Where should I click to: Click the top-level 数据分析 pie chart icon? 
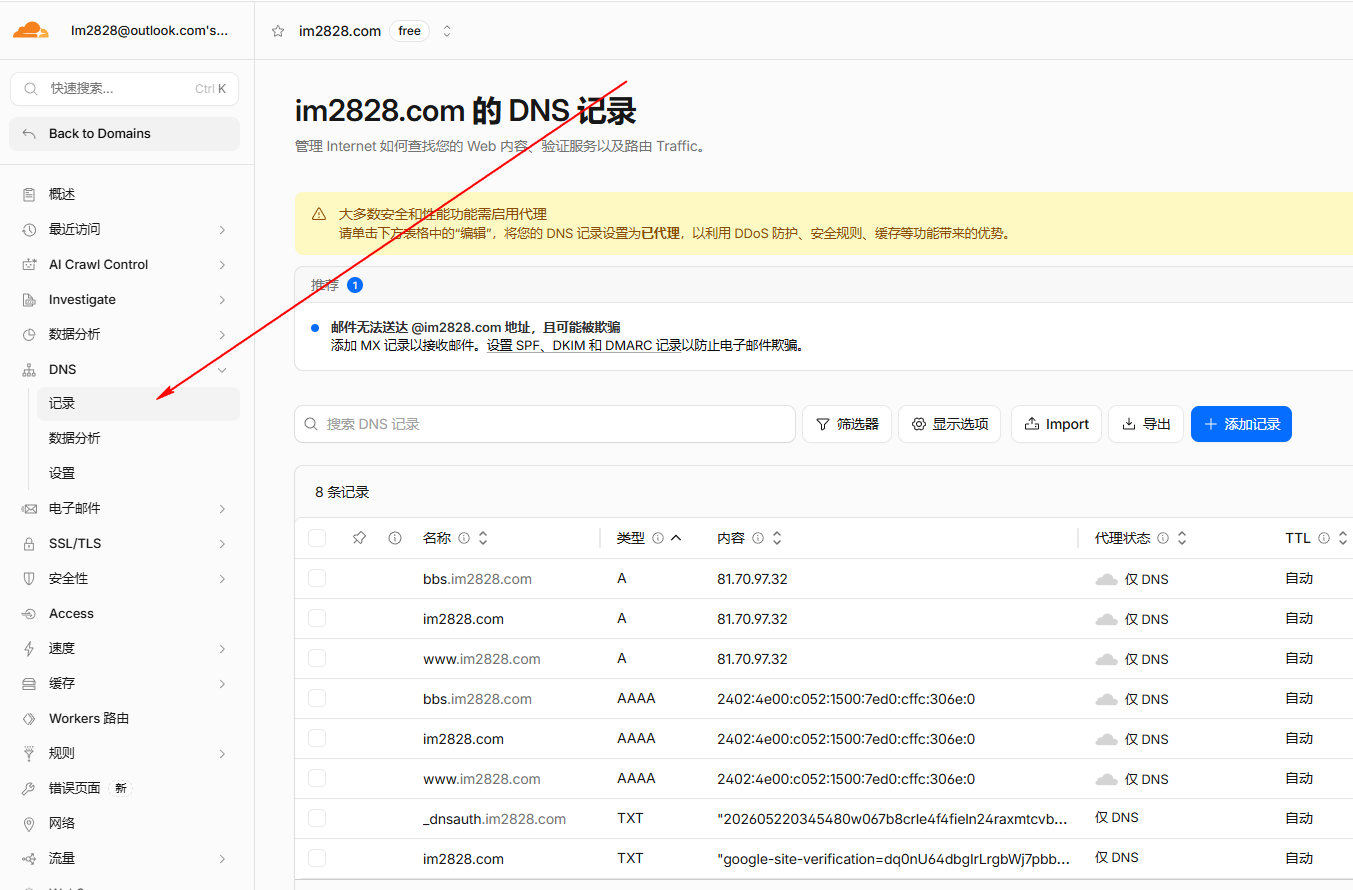pos(29,334)
